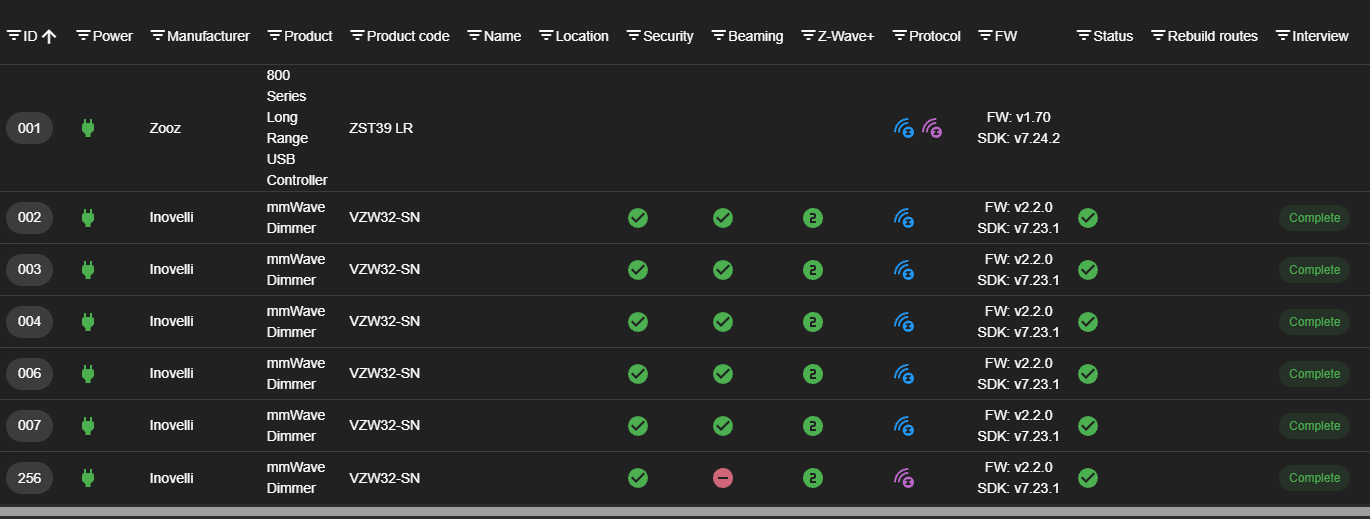1370x519 pixels.
Task: Click the Complete interview badge for node 003
Action: pyautogui.click(x=1314, y=270)
